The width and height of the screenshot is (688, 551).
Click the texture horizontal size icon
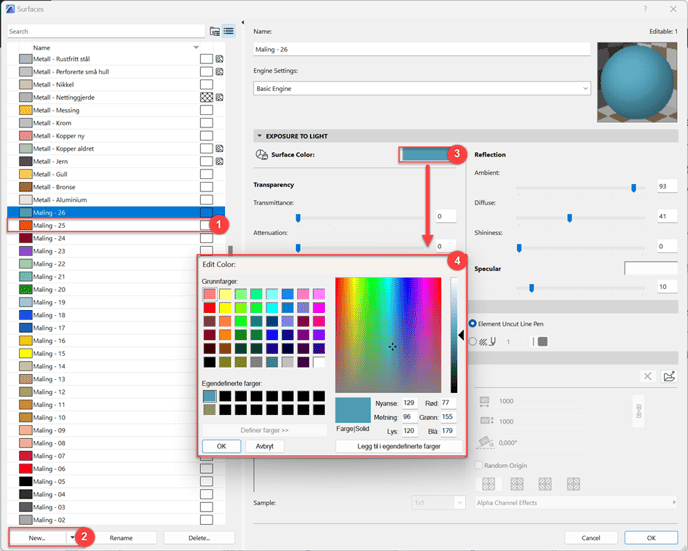[484, 401]
